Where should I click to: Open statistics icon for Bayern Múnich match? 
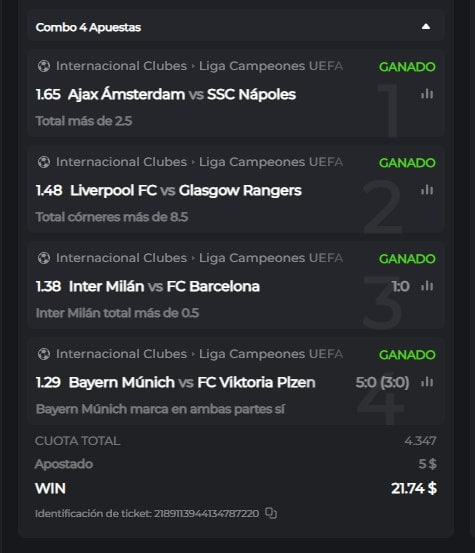427,382
